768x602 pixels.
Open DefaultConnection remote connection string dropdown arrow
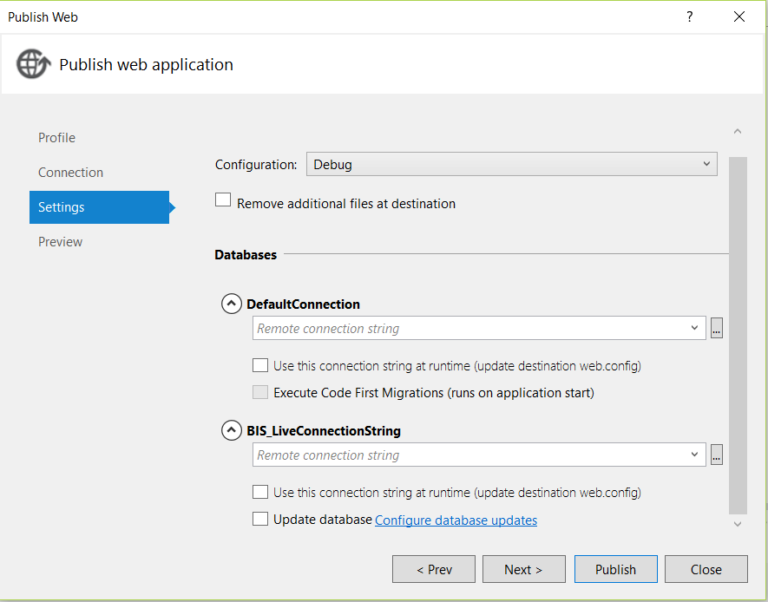tap(695, 328)
